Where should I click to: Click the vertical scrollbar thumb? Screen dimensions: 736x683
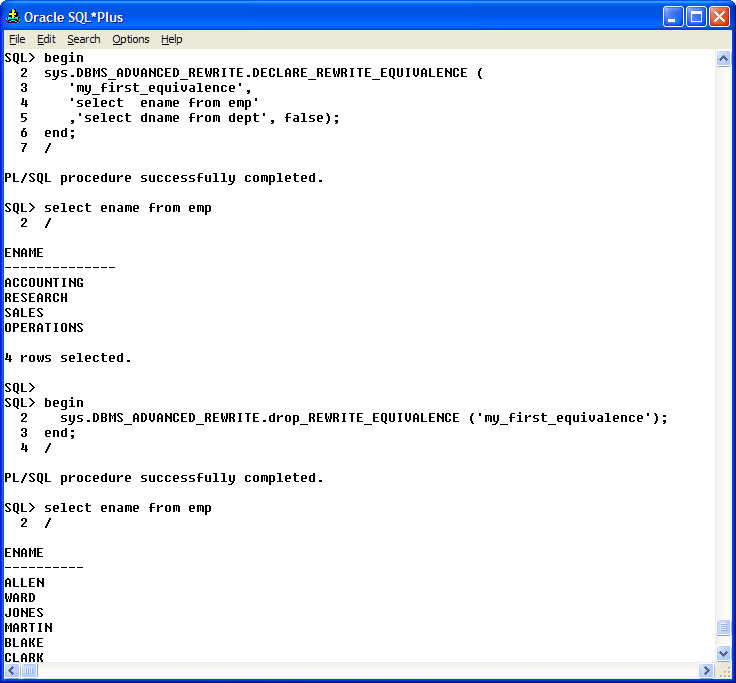point(723,628)
